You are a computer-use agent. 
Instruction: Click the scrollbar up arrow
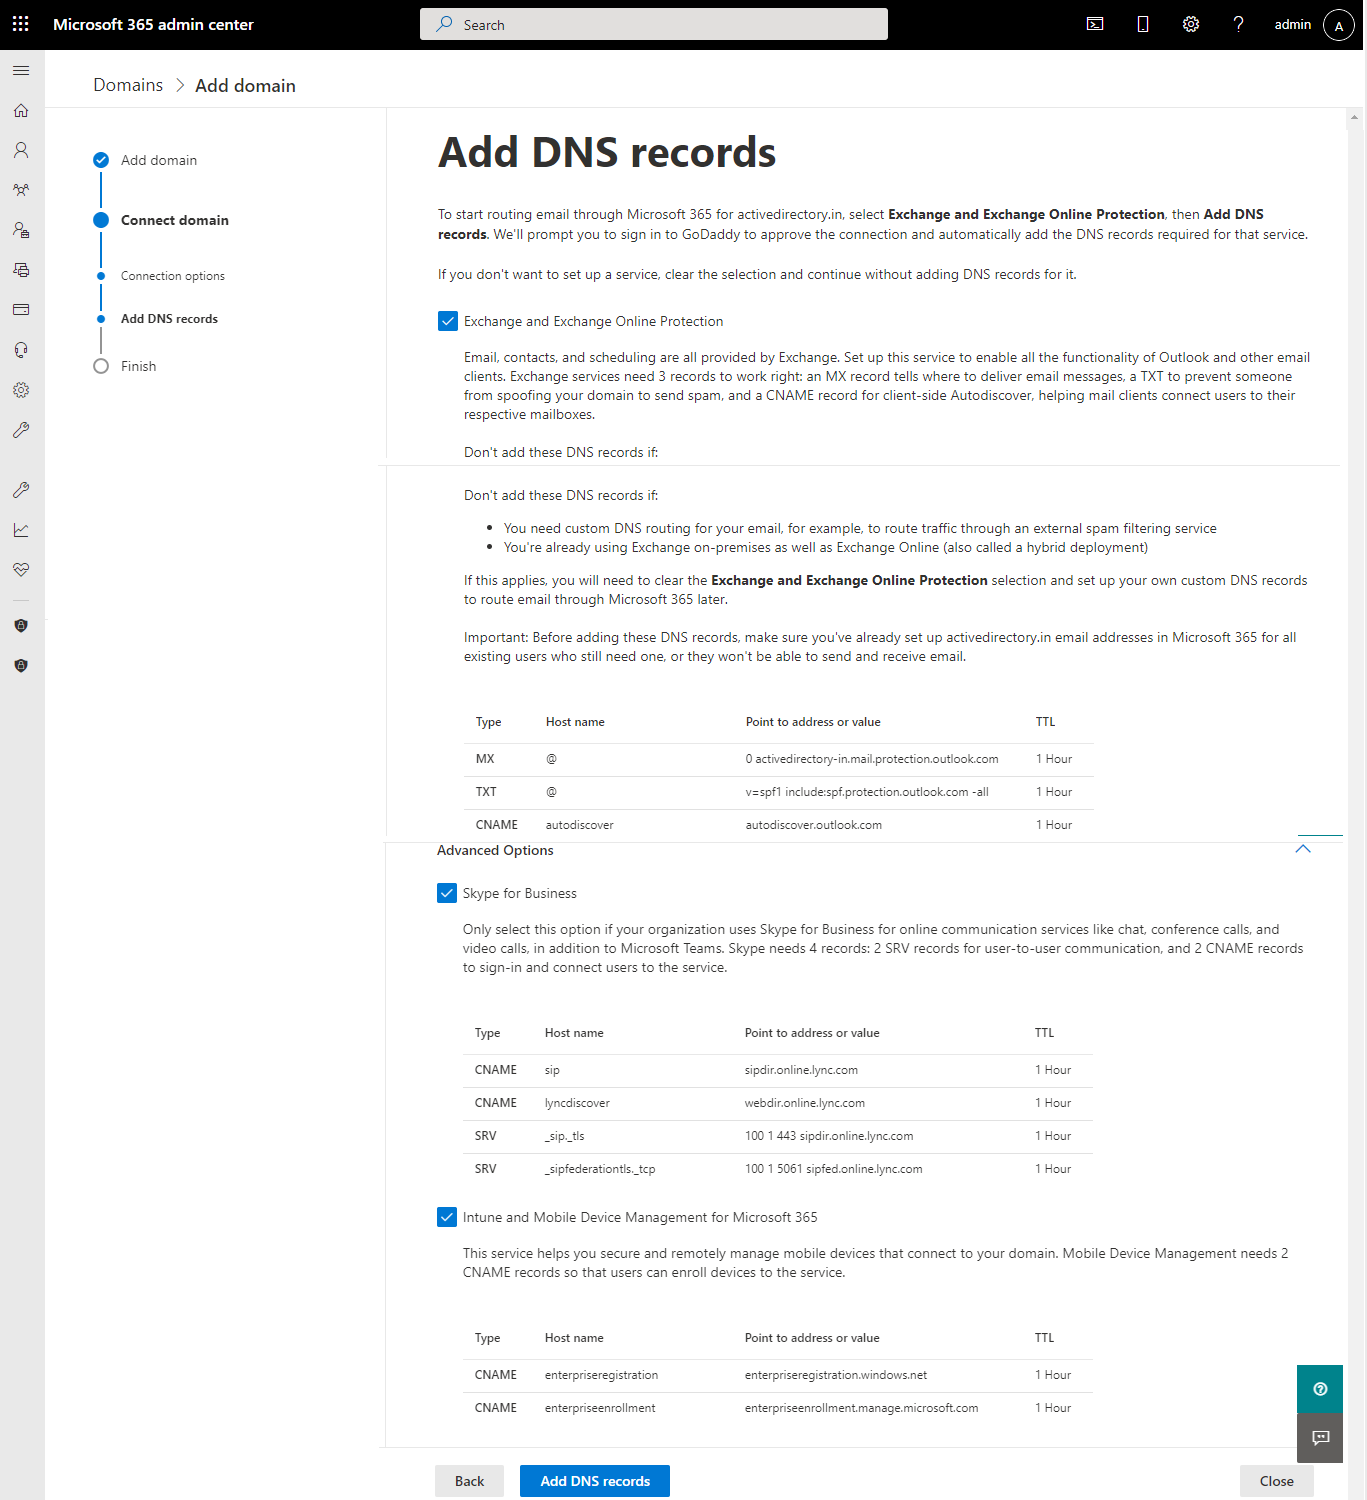[1354, 118]
